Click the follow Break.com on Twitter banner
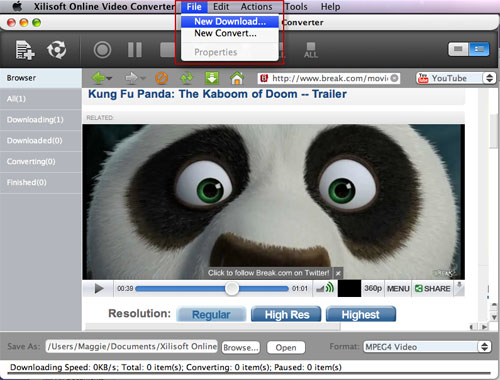500x380 pixels. point(268,273)
